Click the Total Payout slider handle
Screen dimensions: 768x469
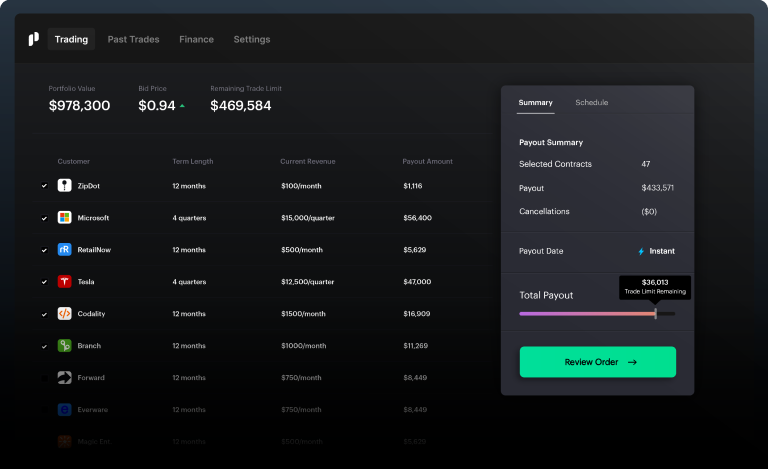655,314
